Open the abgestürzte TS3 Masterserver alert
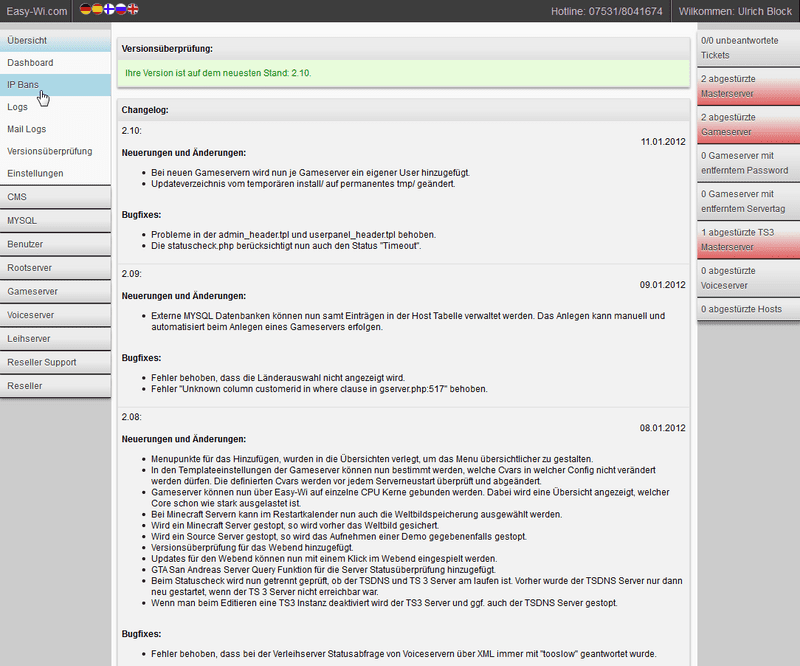Screen dimensions: 800x666 coord(748,239)
